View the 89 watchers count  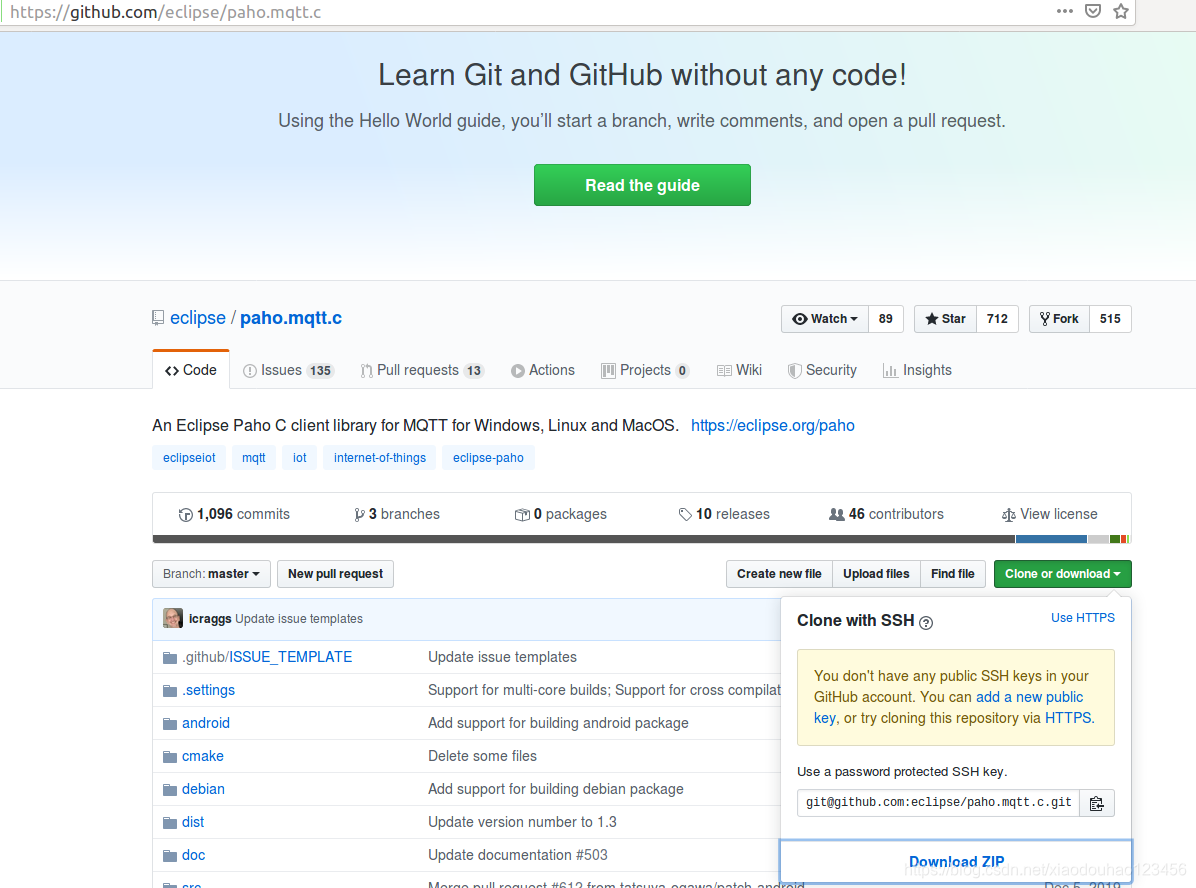click(x=886, y=319)
